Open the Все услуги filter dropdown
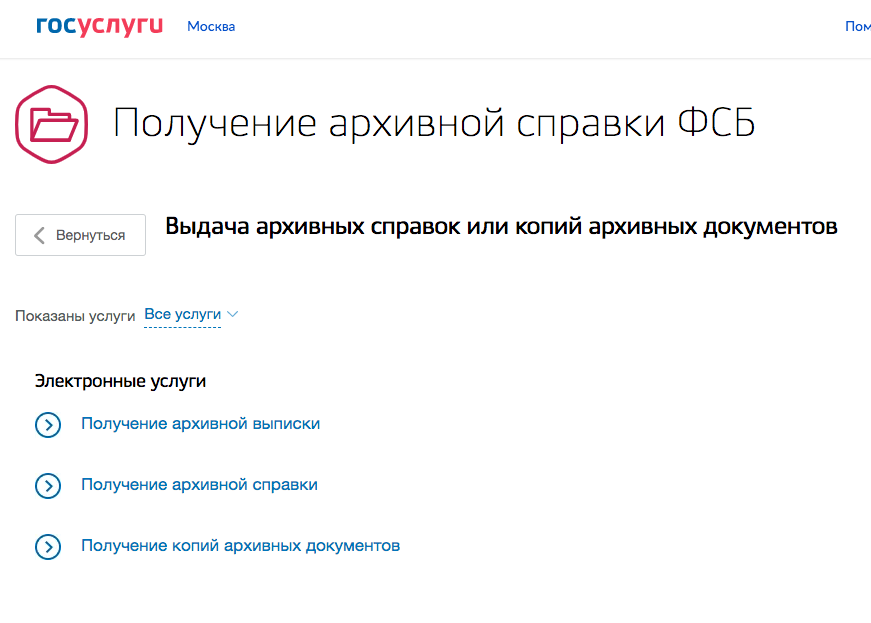The width and height of the screenshot is (871, 623). click(183, 314)
